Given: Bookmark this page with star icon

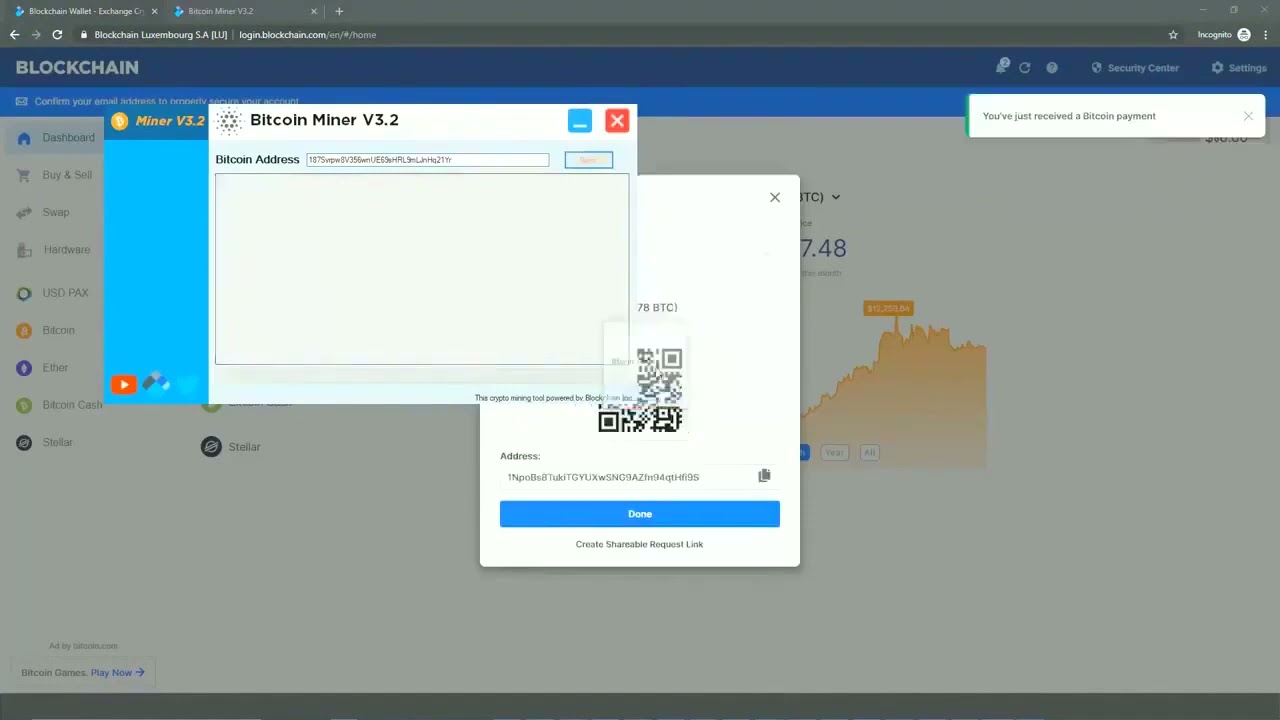Looking at the screenshot, I should tap(1173, 34).
